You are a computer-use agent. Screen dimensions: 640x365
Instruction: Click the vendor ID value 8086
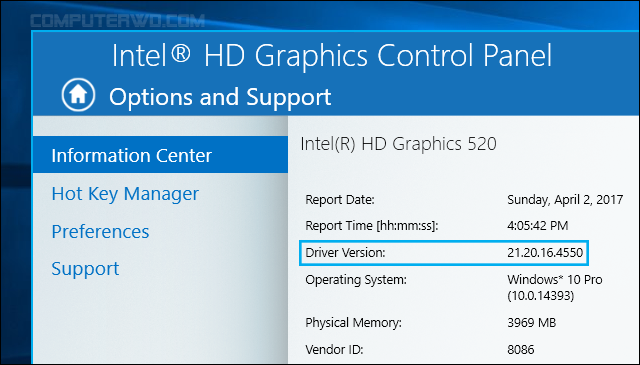click(x=520, y=349)
